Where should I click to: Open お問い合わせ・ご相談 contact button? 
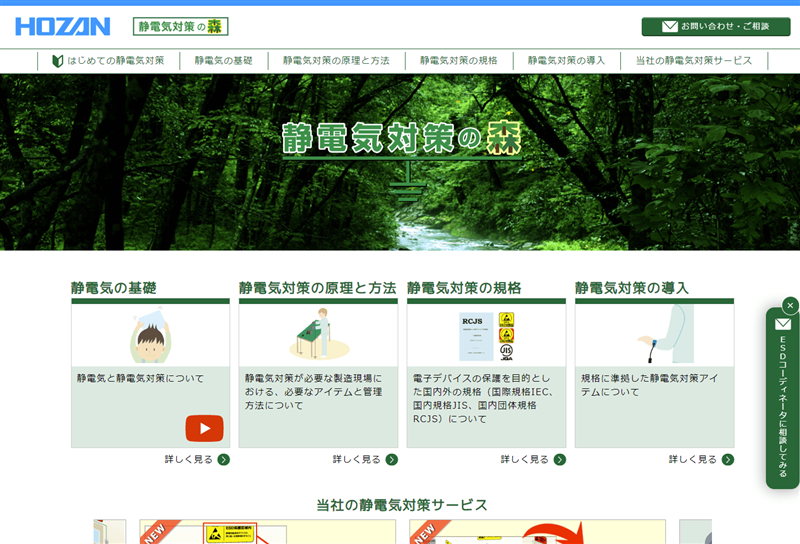(715, 26)
